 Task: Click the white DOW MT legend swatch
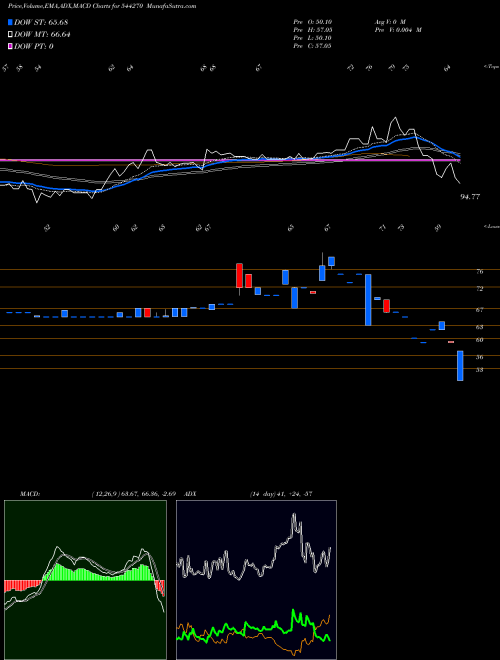[x=11, y=35]
